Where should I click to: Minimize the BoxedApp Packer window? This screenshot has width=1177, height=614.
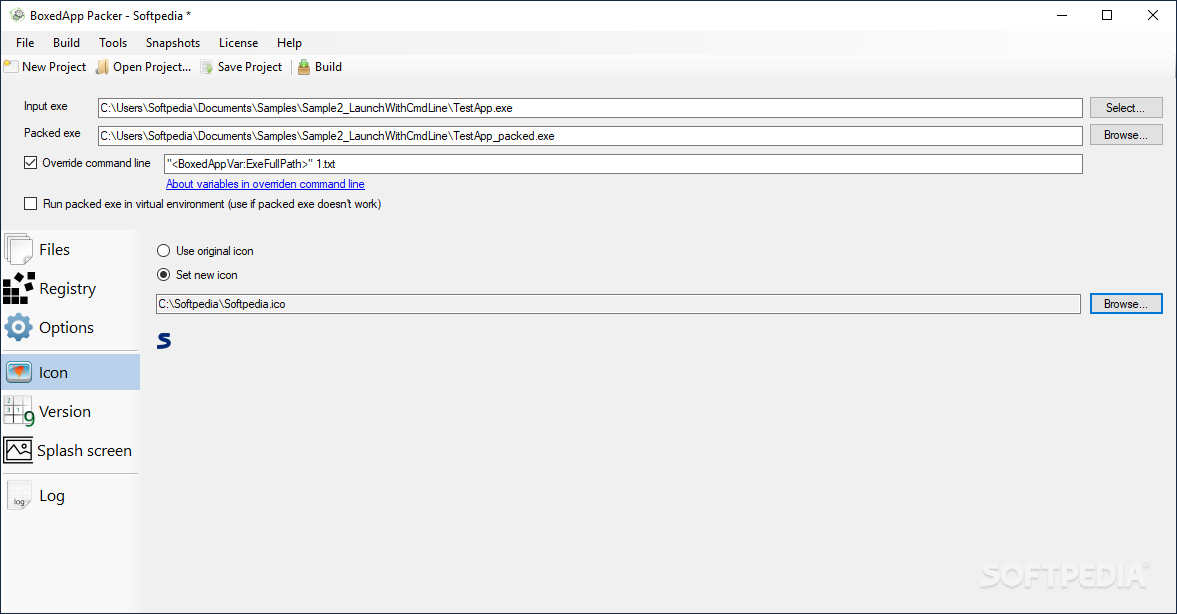pos(1062,15)
